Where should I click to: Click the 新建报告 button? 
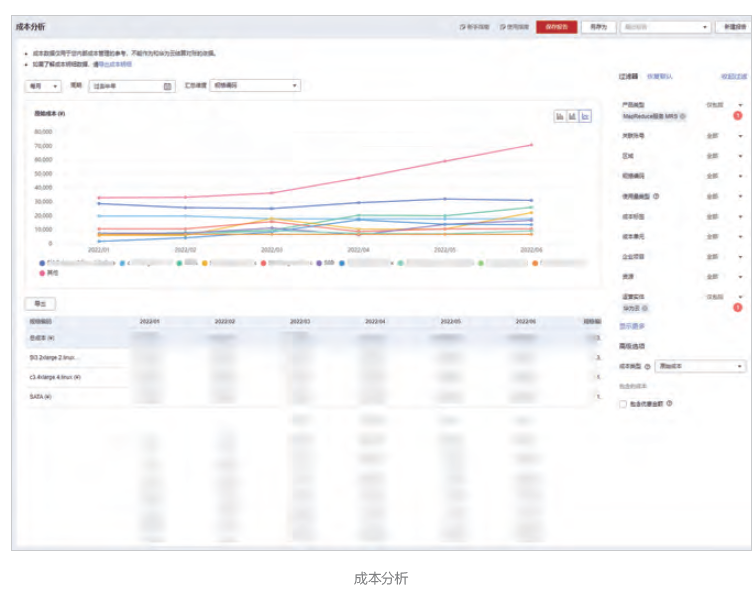pos(734,27)
